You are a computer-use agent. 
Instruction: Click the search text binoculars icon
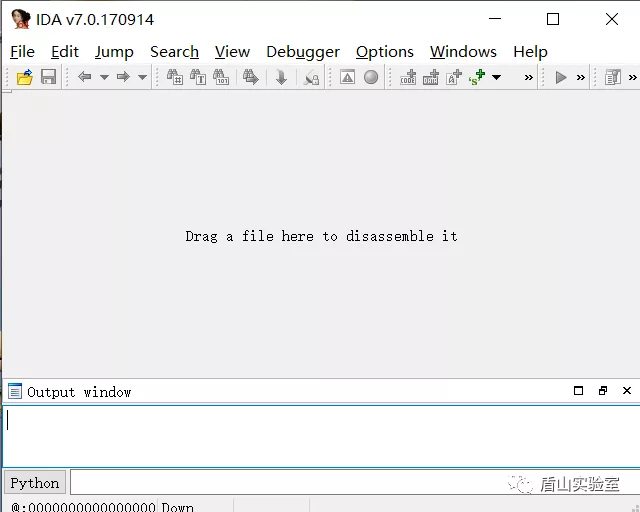click(198, 77)
